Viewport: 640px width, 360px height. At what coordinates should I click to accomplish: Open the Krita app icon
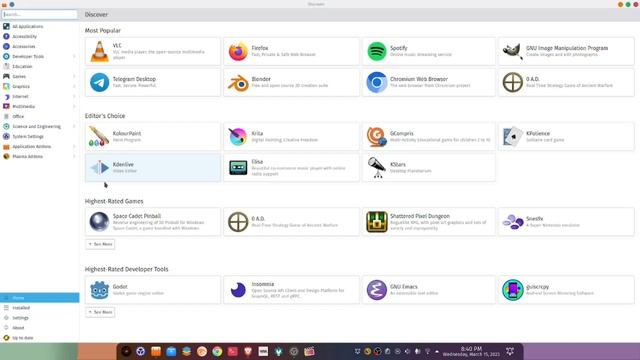(238, 137)
